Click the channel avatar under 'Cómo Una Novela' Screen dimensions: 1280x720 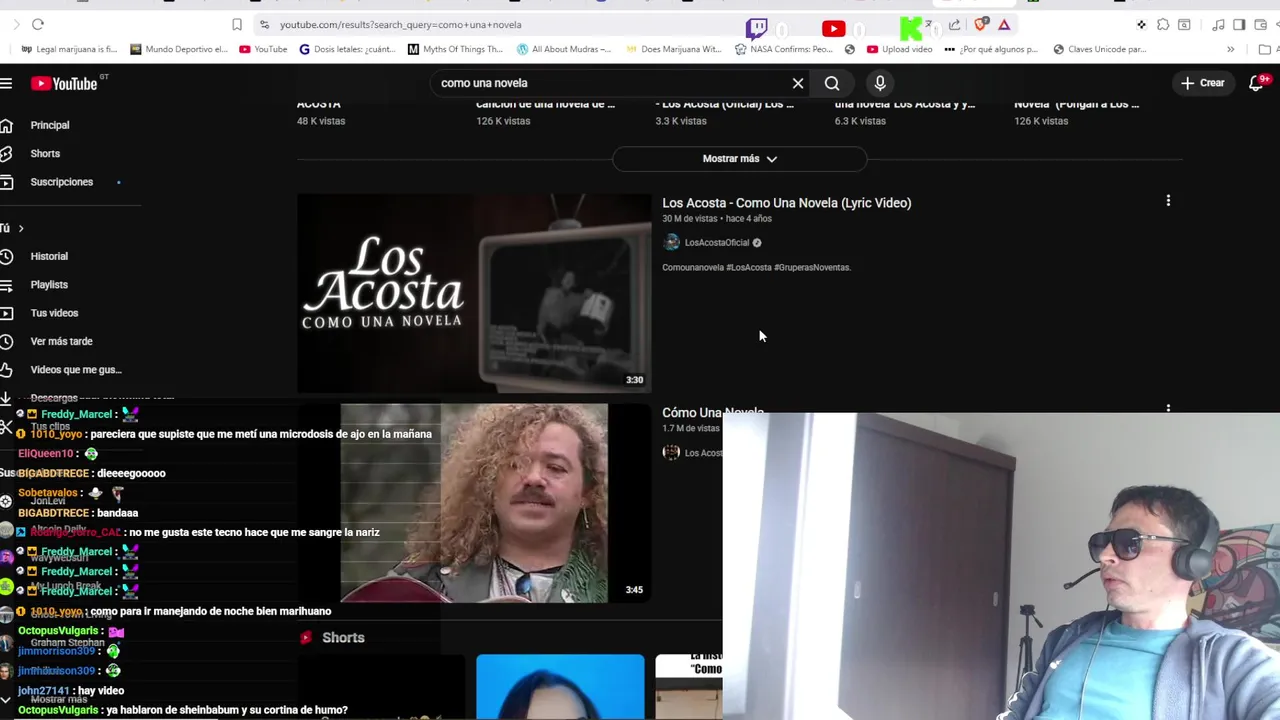(x=671, y=452)
